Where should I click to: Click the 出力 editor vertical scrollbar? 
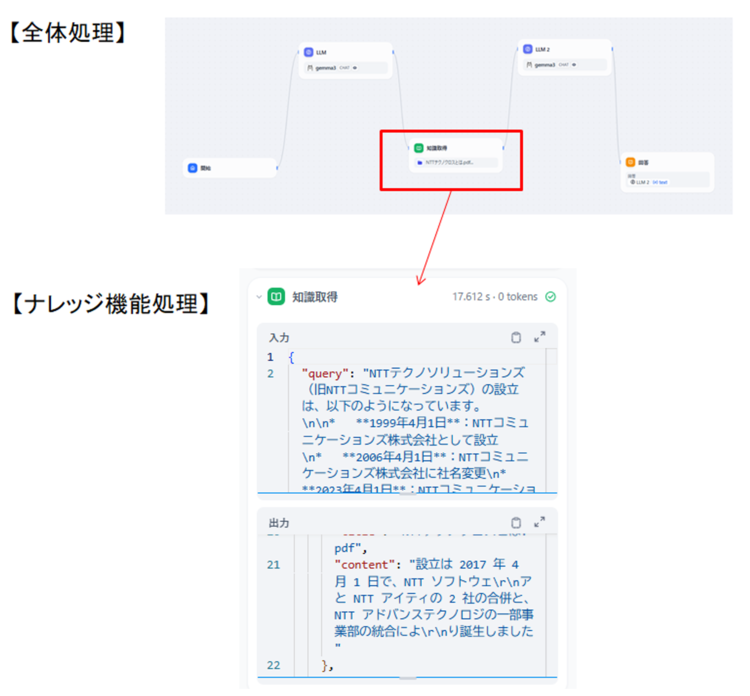(551, 605)
